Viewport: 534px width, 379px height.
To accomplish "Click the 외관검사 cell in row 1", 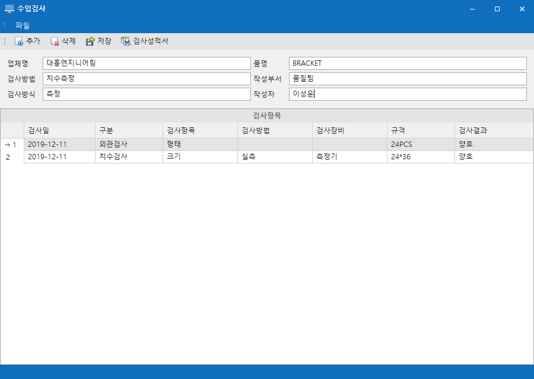I will (x=129, y=145).
